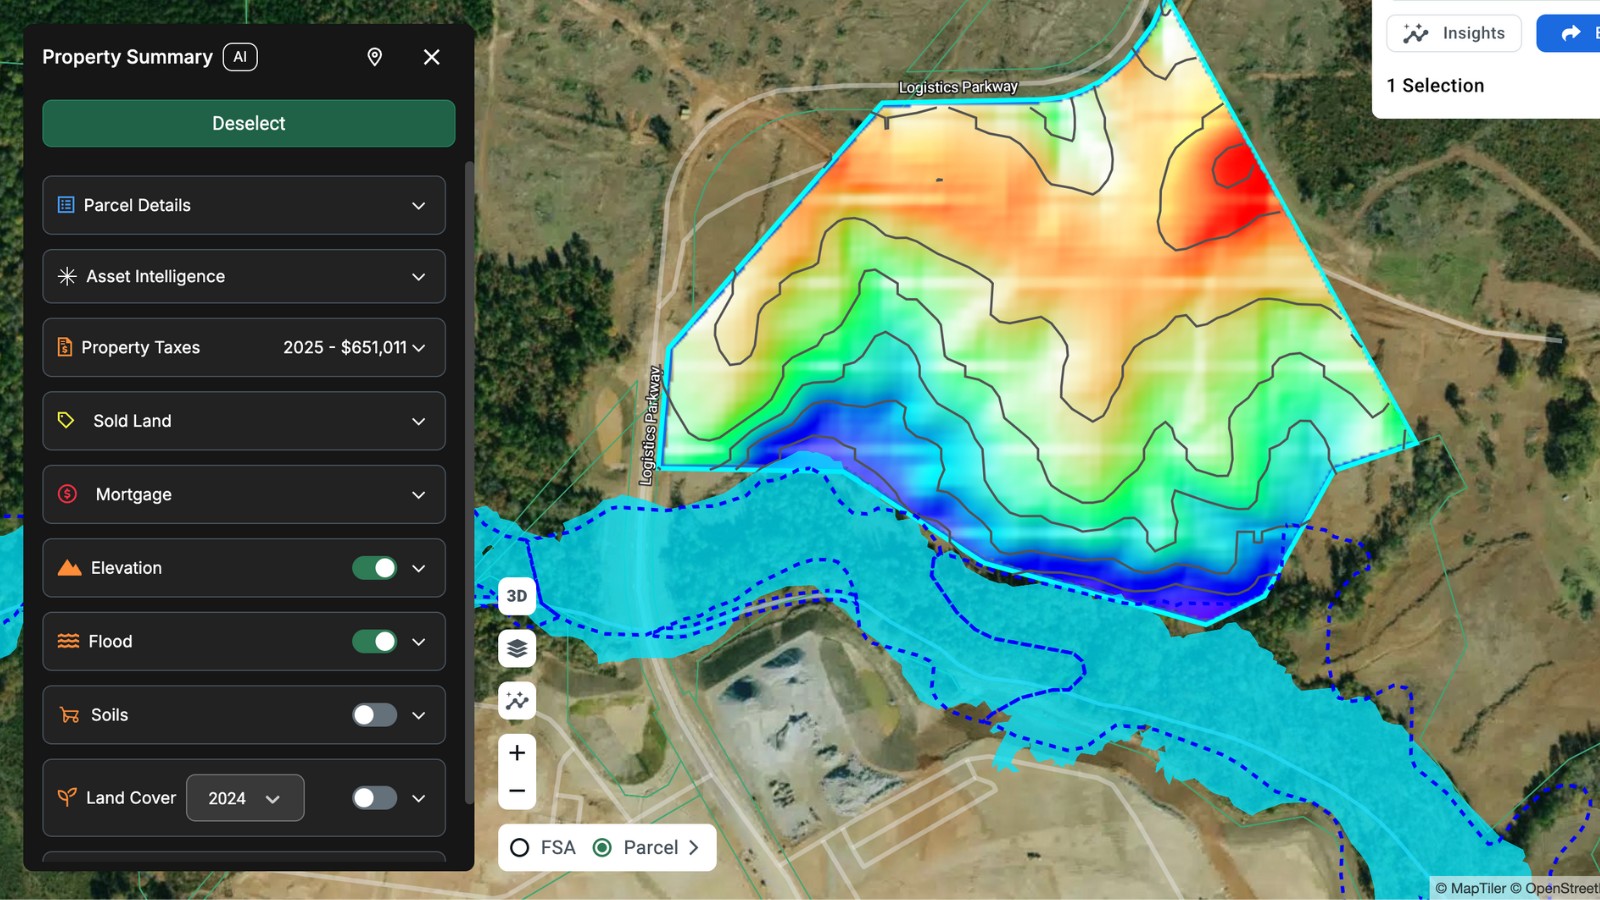This screenshot has width=1600, height=900.
Task: Click the Sold Land tag icon
Action: (66, 421)
